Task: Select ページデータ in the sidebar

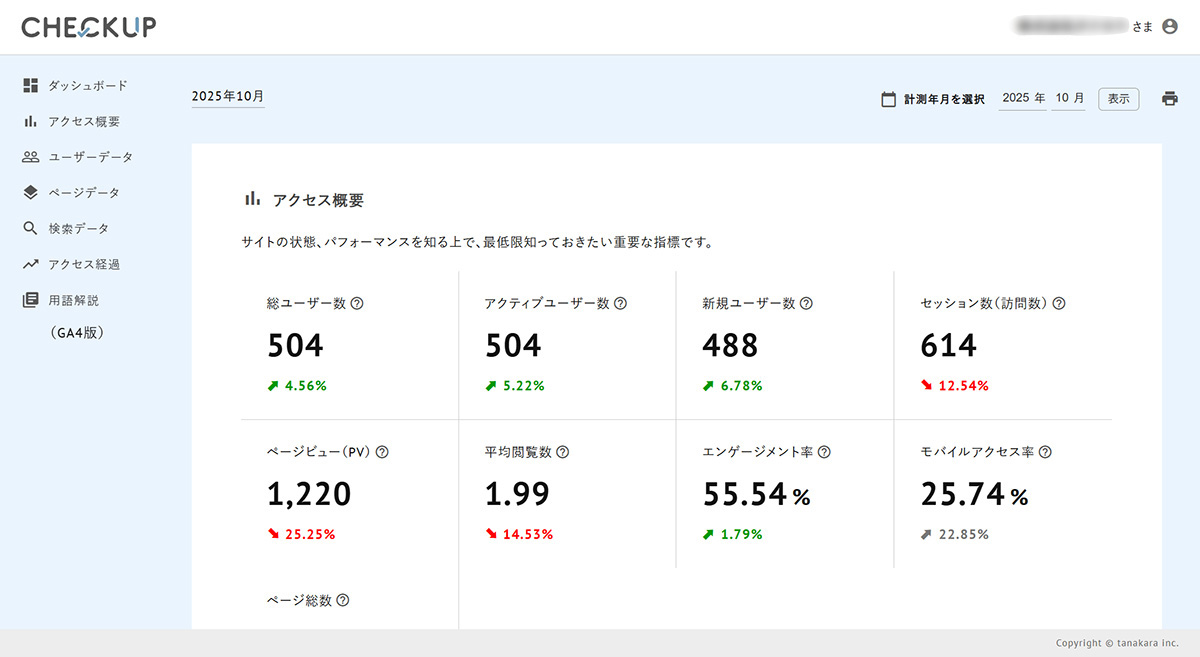Action: click(84, 193)
